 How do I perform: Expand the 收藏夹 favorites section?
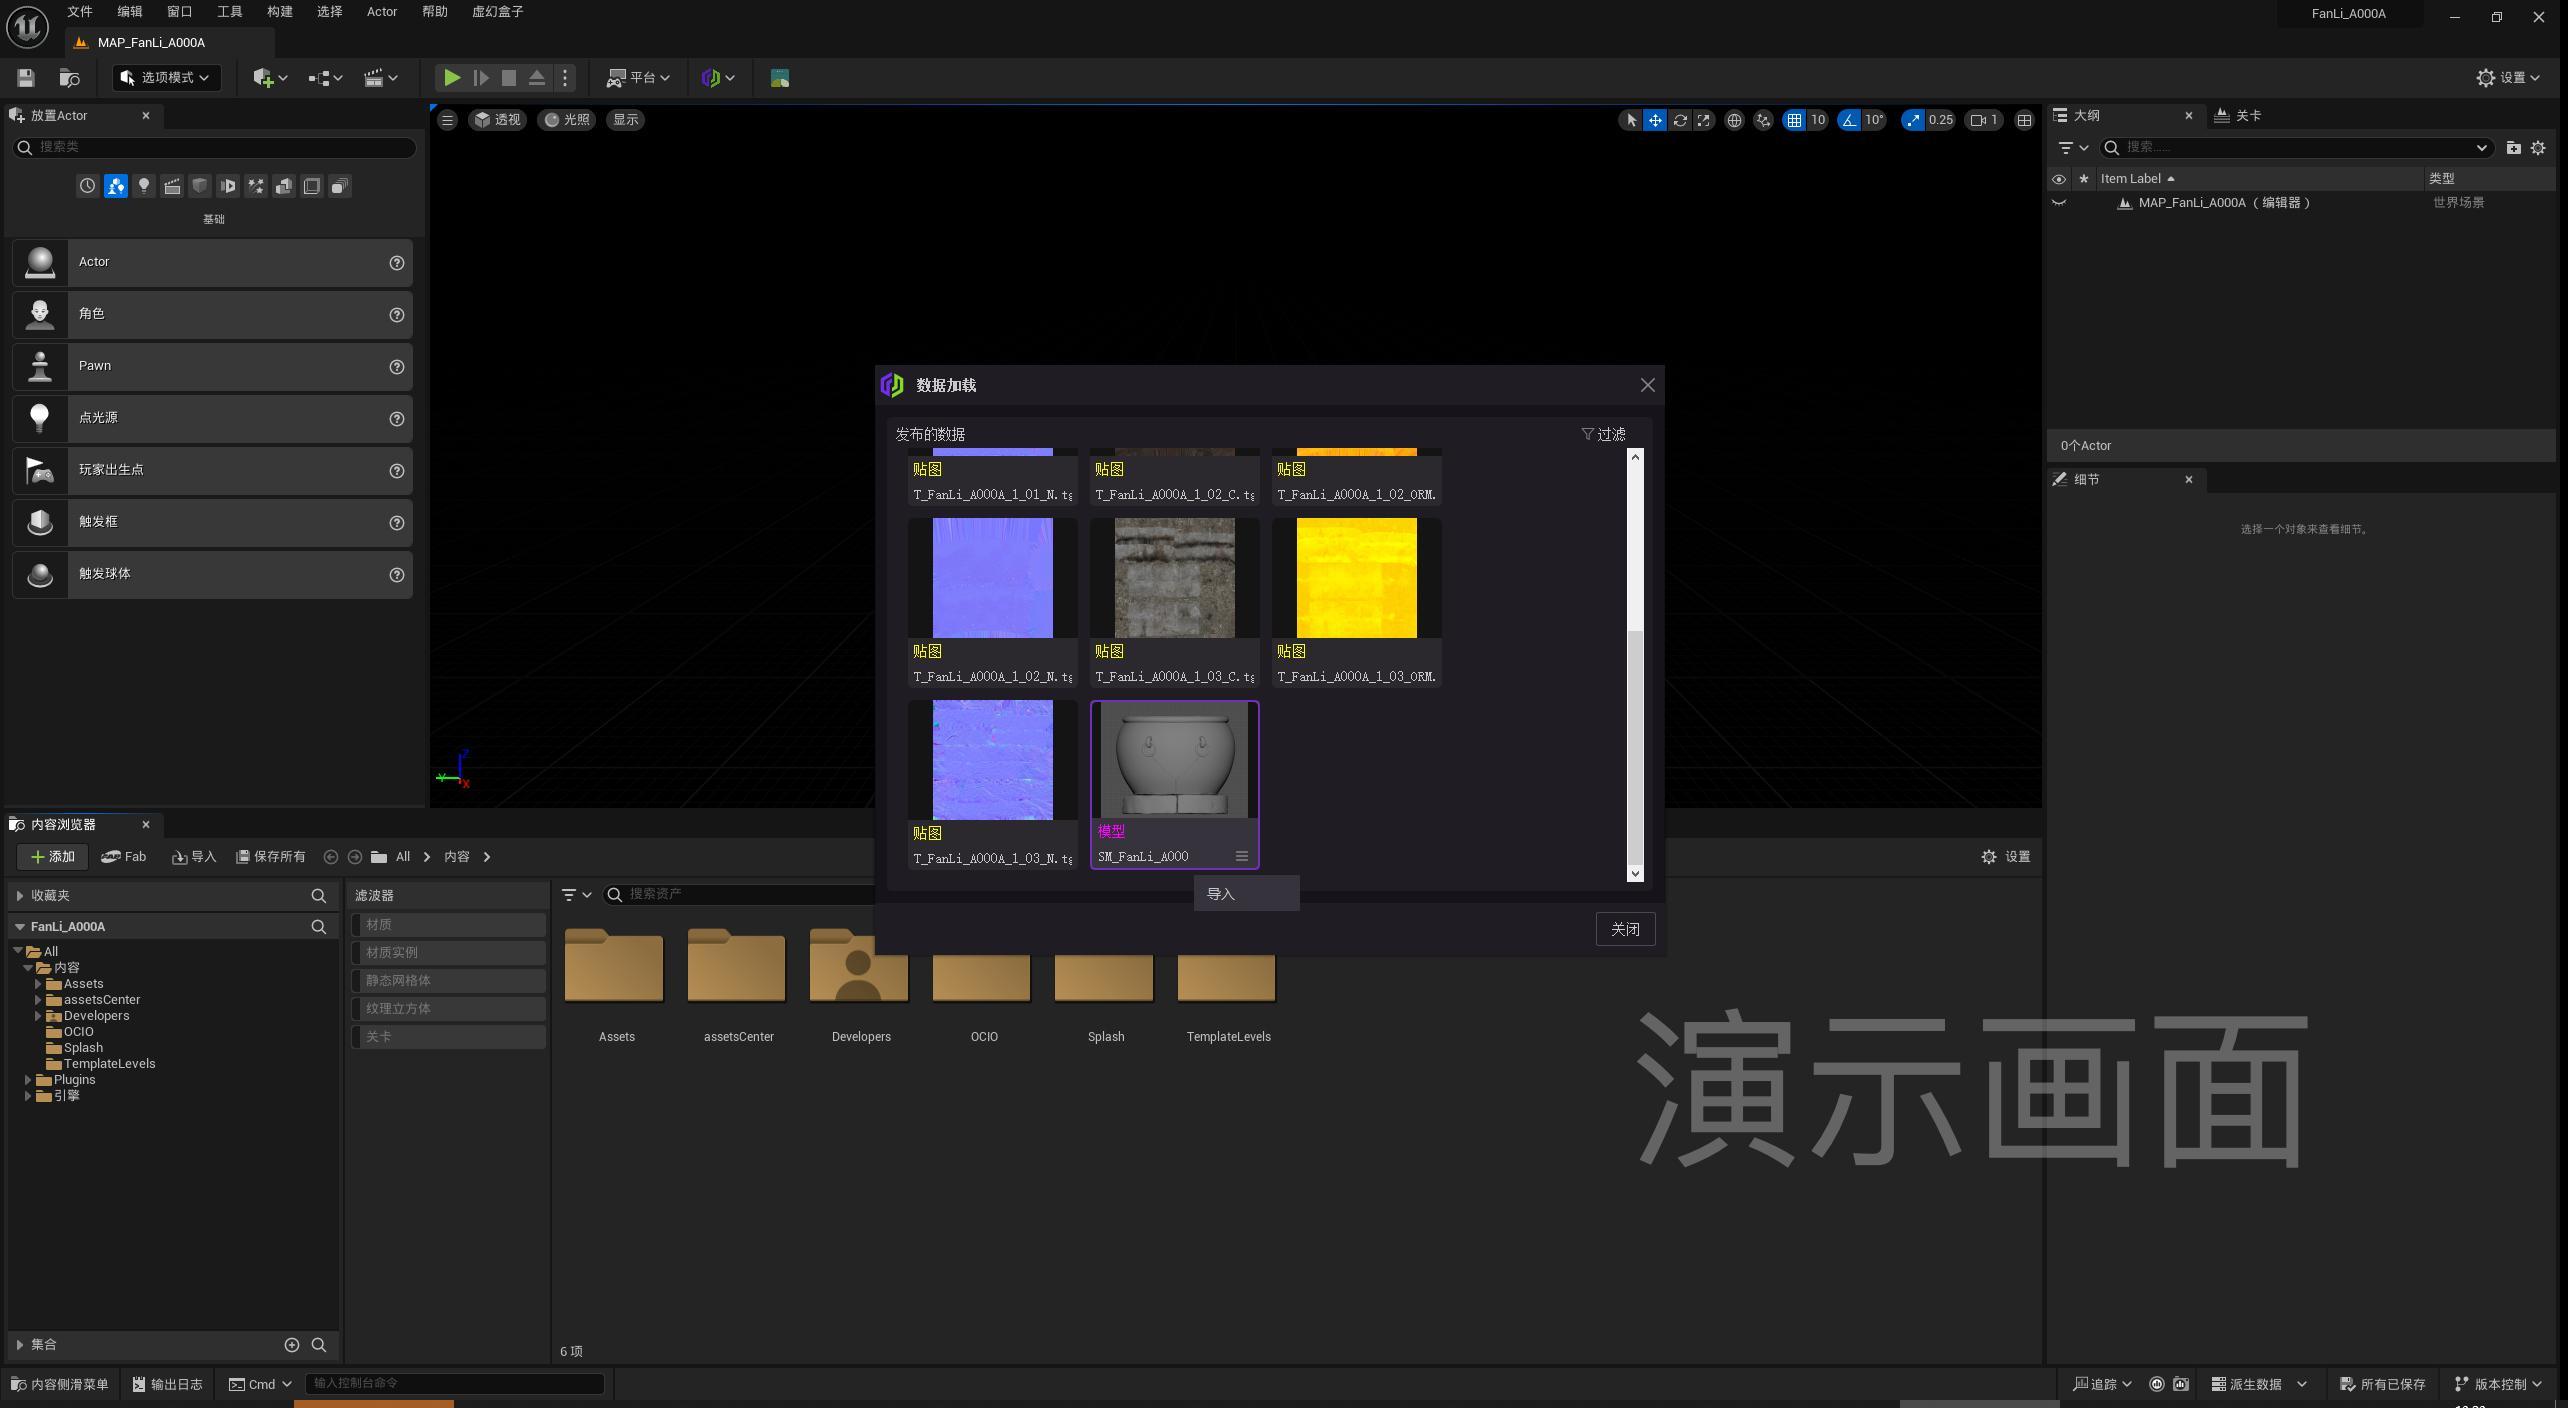tap(20, 896)
